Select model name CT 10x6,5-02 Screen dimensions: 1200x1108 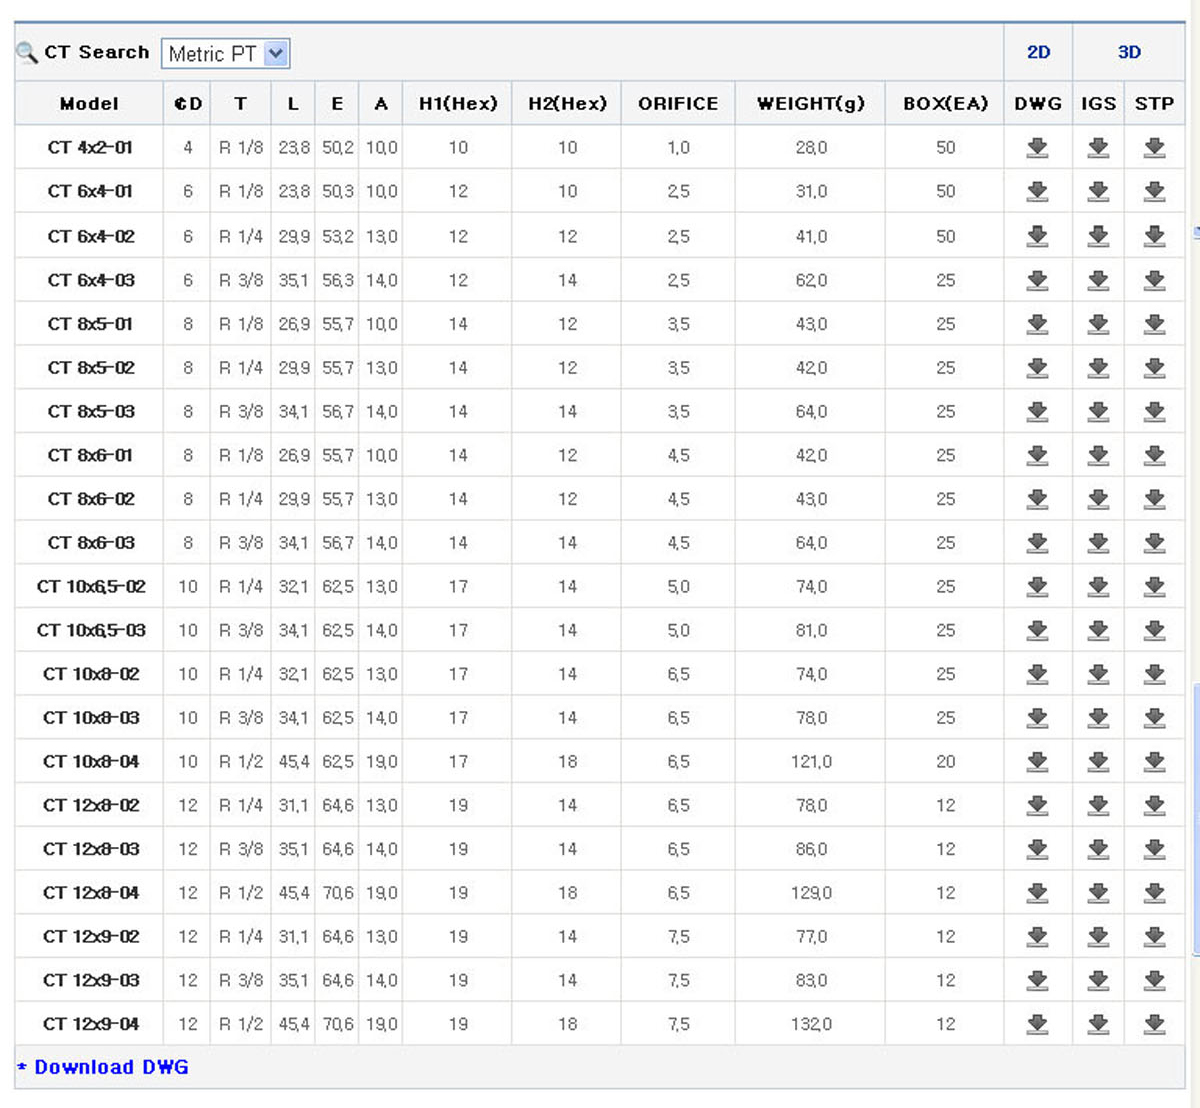point(91,587)
